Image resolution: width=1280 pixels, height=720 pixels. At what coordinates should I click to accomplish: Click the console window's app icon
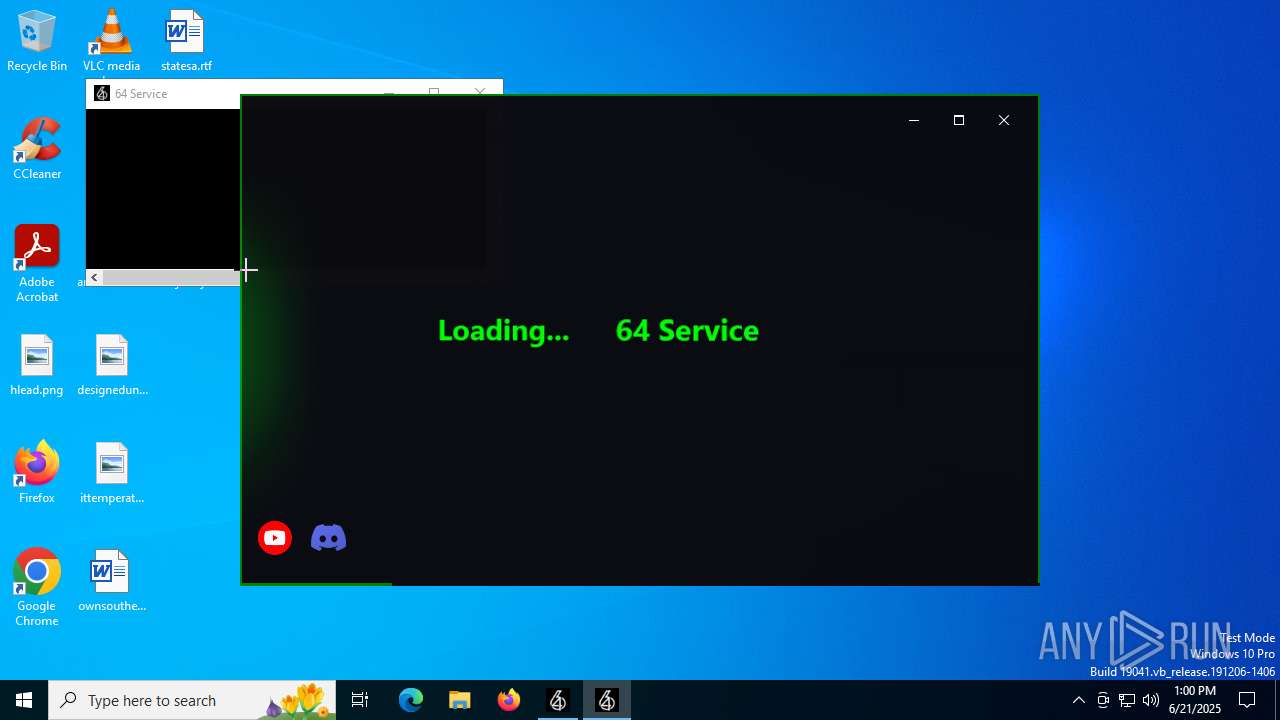101,94
